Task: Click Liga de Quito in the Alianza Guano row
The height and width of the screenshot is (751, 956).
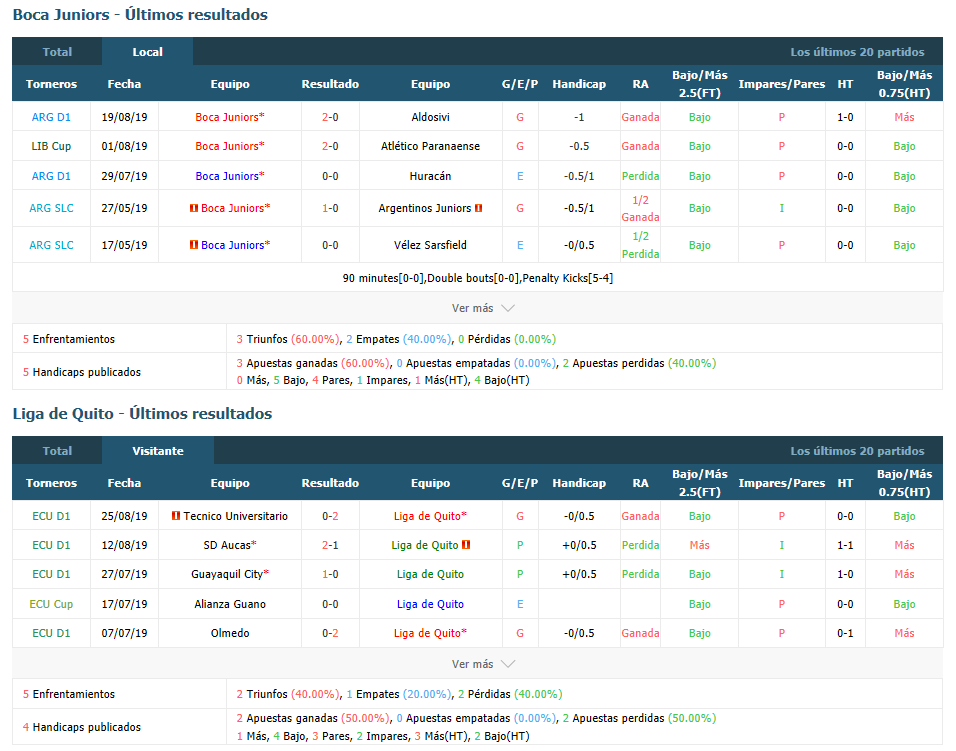Action: (x=430, y=604)
